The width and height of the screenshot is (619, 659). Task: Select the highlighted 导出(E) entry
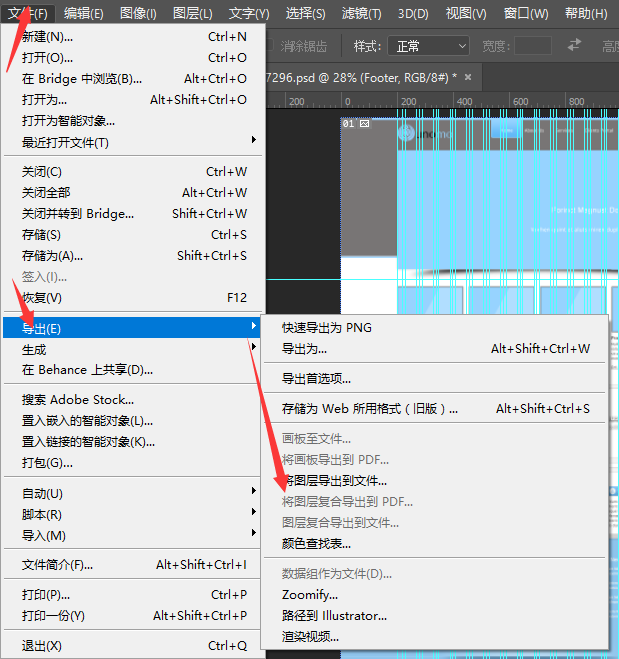132,328
